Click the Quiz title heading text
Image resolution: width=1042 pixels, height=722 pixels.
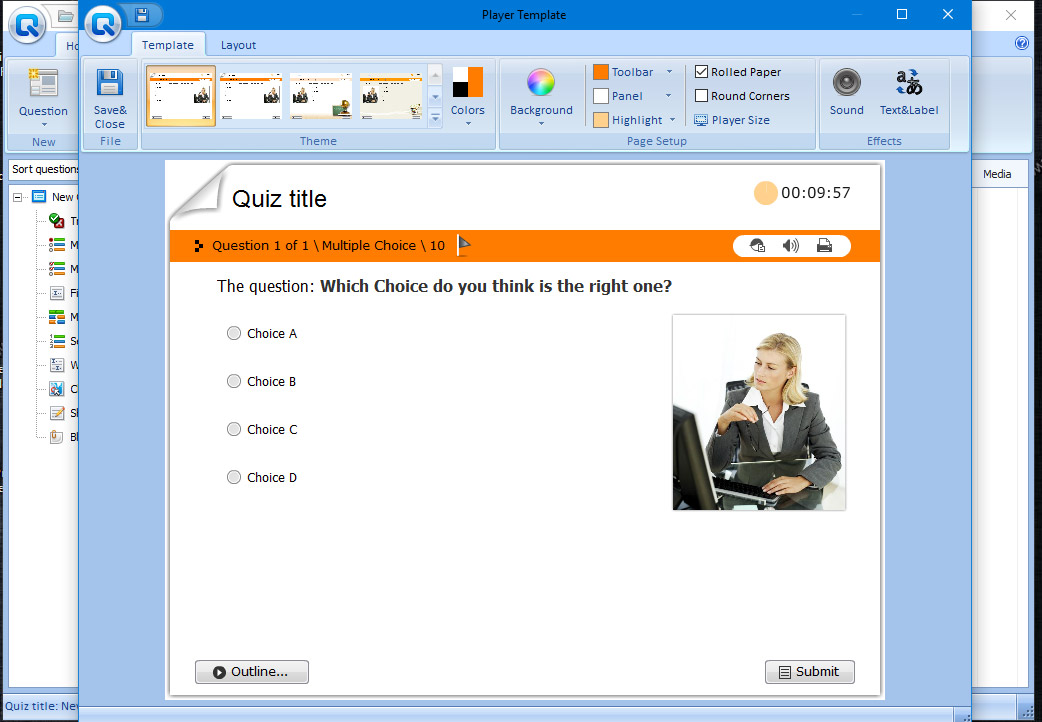click(x=279, y=199)
